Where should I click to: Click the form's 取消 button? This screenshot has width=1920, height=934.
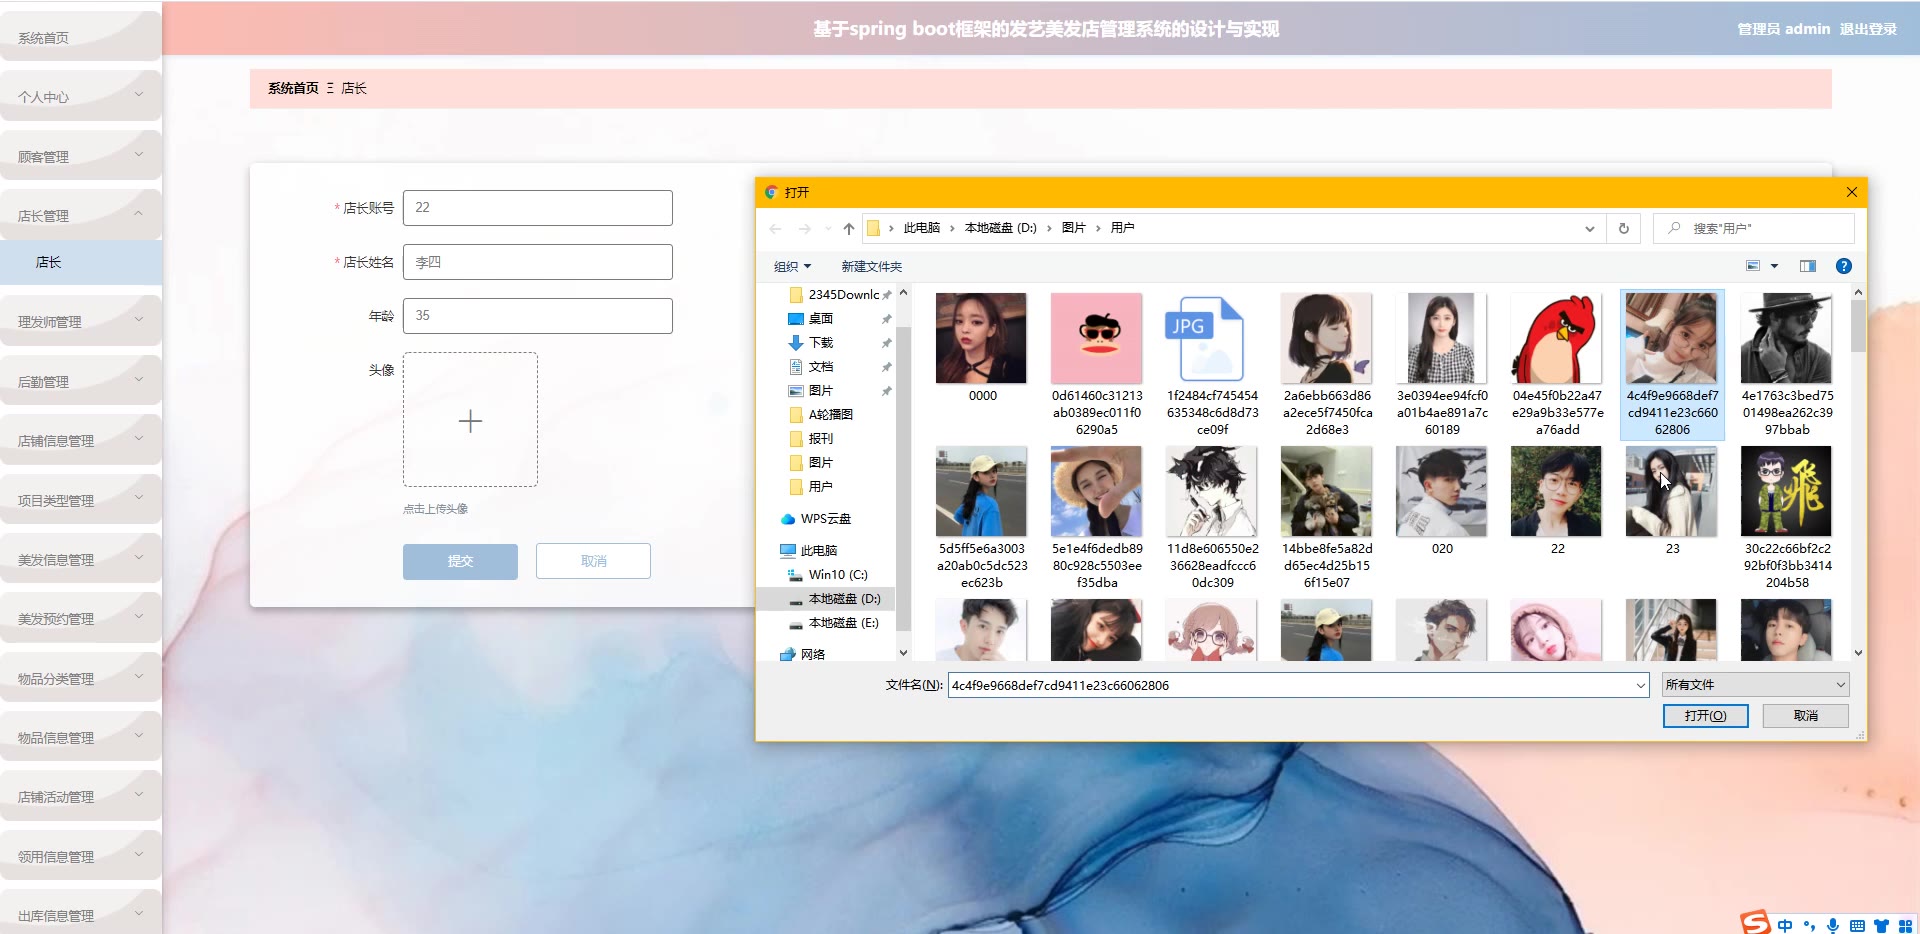(x=593, y=561)
